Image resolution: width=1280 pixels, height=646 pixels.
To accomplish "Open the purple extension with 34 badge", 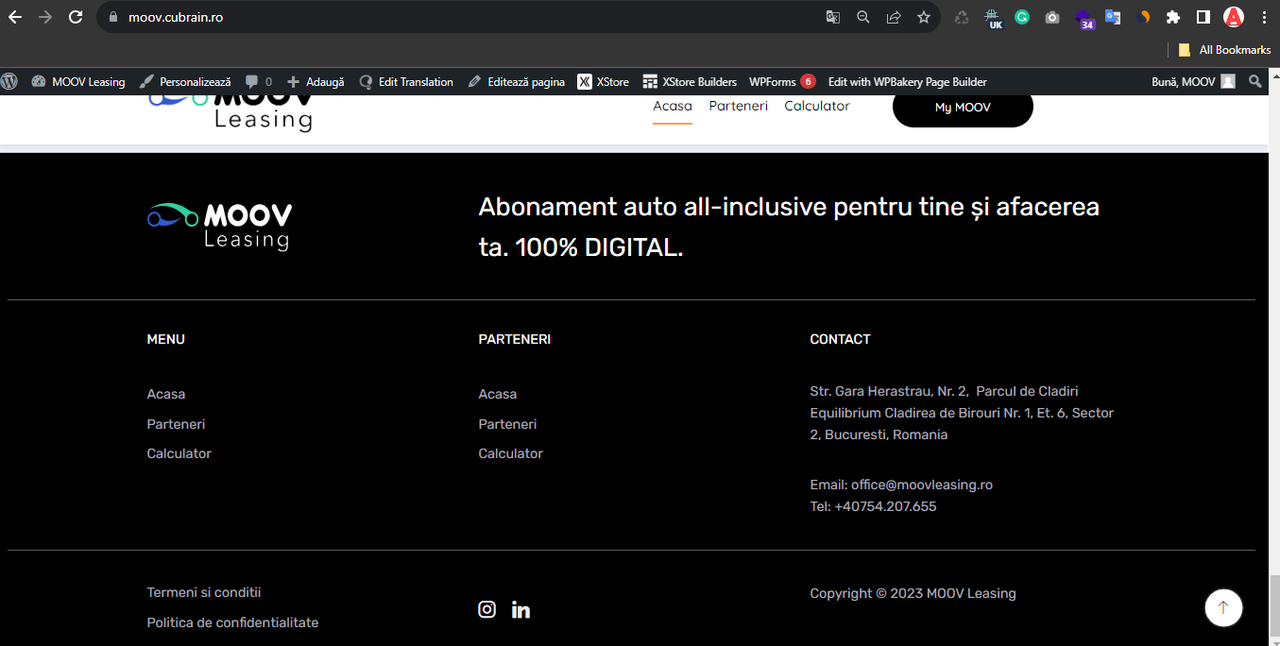I will [1084, 18].
